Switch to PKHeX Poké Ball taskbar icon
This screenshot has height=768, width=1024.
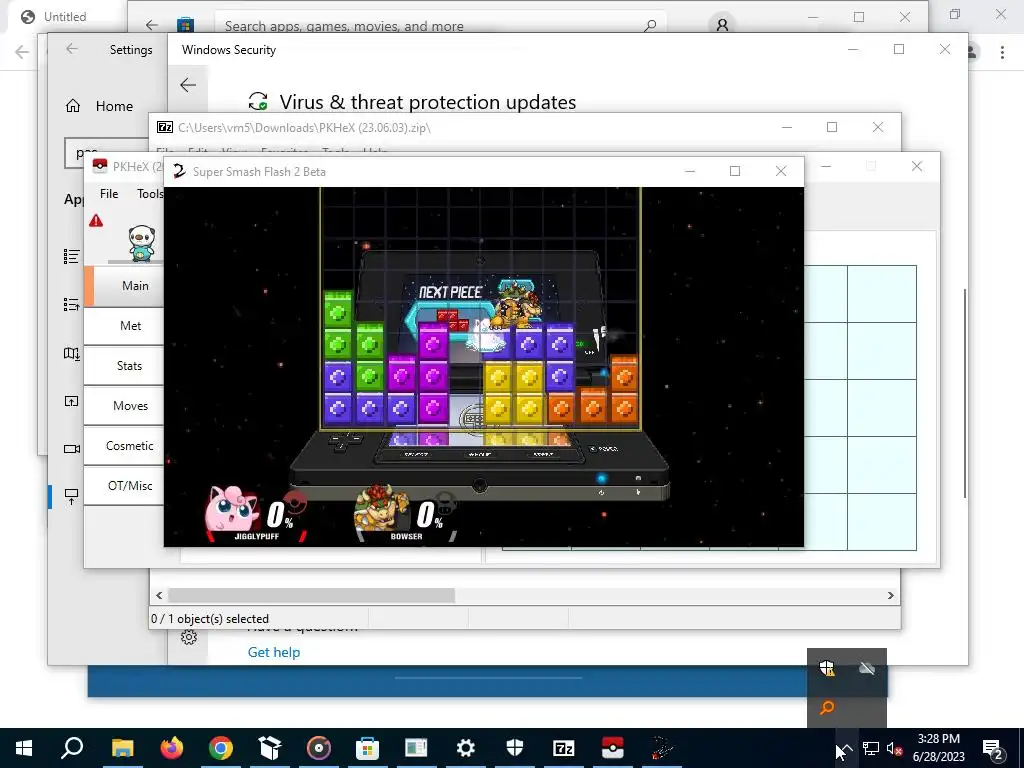tap(613, 748)
